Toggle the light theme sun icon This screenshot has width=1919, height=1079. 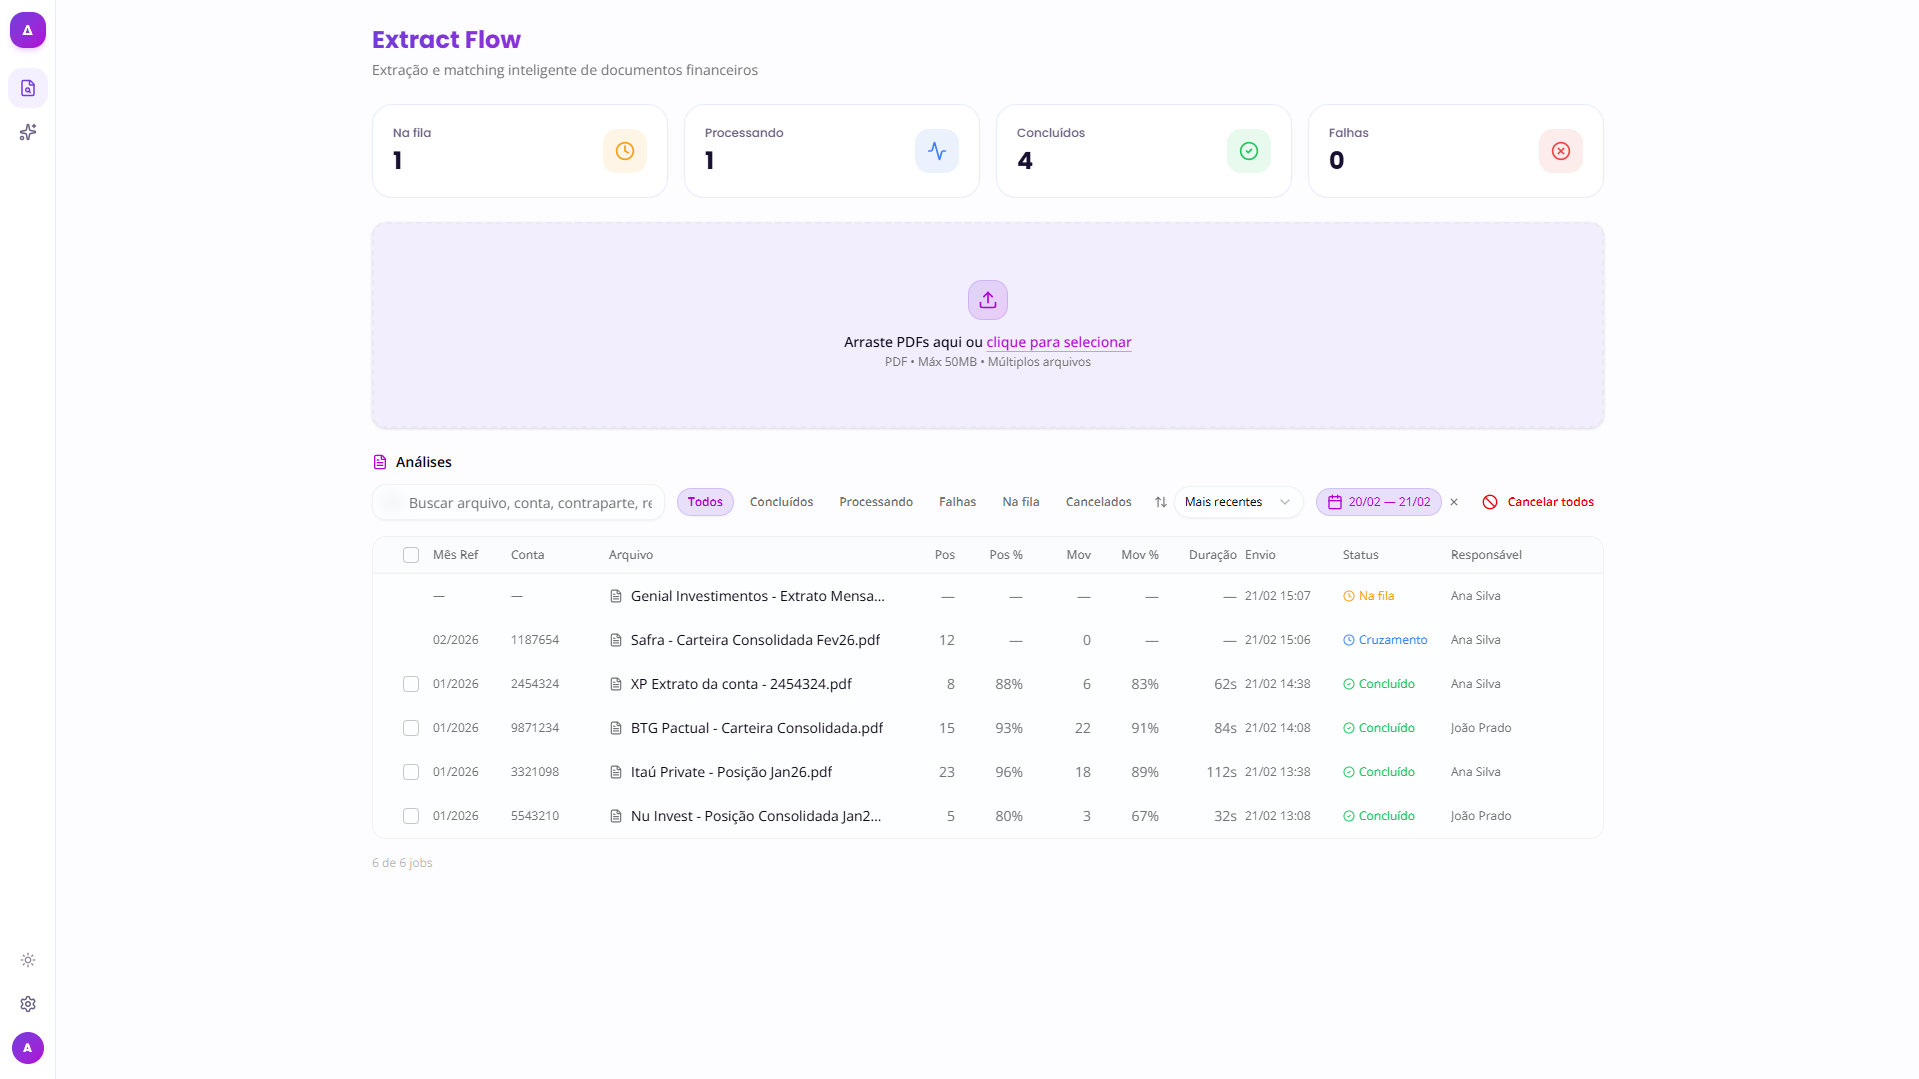pyautogui.click(x=28, y=960)
